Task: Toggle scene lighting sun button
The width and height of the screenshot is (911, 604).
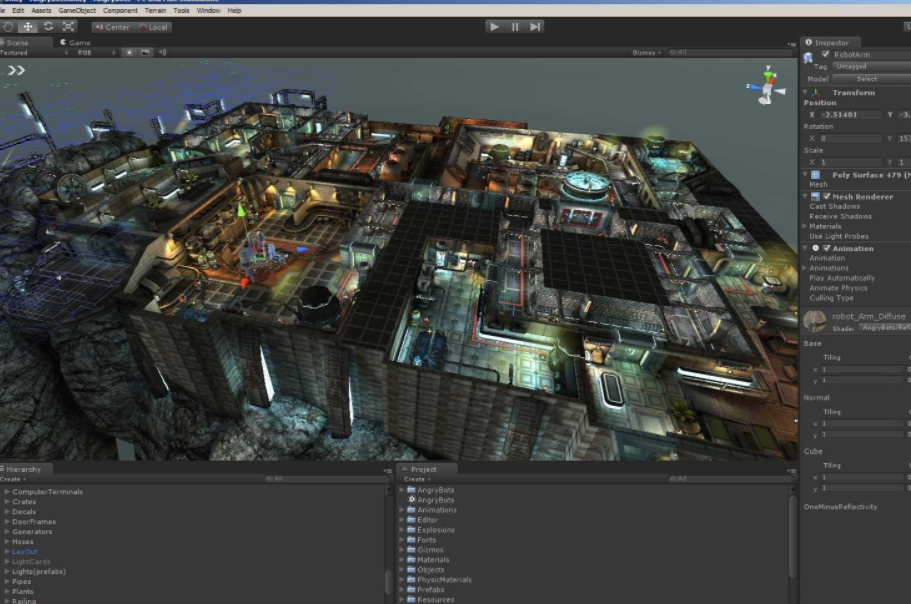Action: (x=129, y=52)
